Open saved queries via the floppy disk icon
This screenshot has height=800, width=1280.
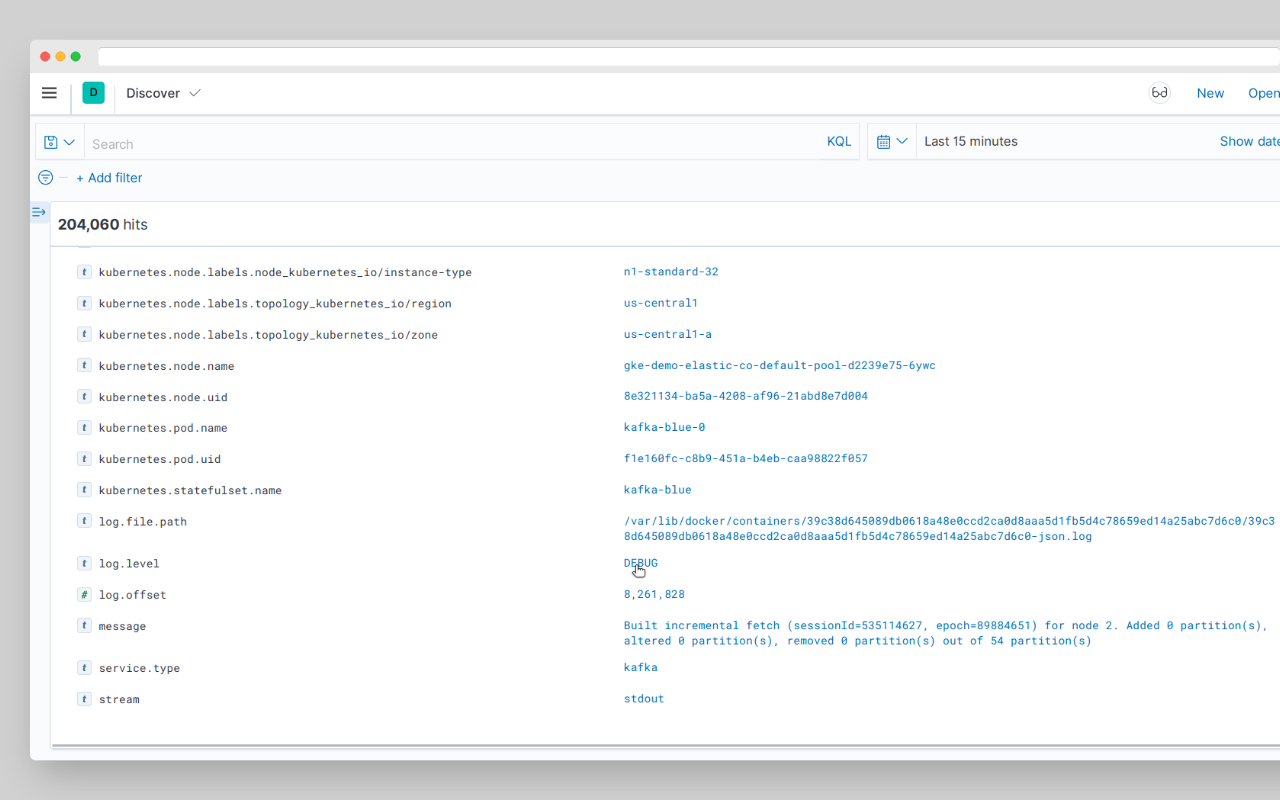tap(52, 141)
